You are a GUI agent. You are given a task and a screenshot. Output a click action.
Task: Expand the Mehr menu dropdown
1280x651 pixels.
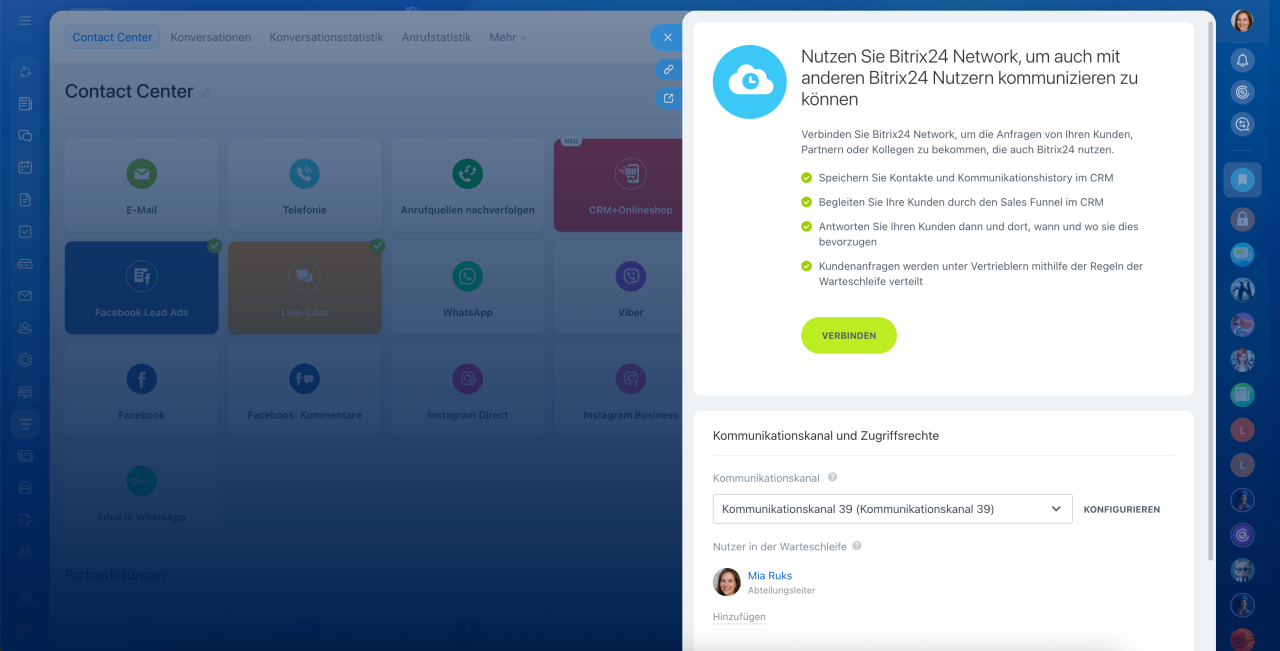[507, 37]
